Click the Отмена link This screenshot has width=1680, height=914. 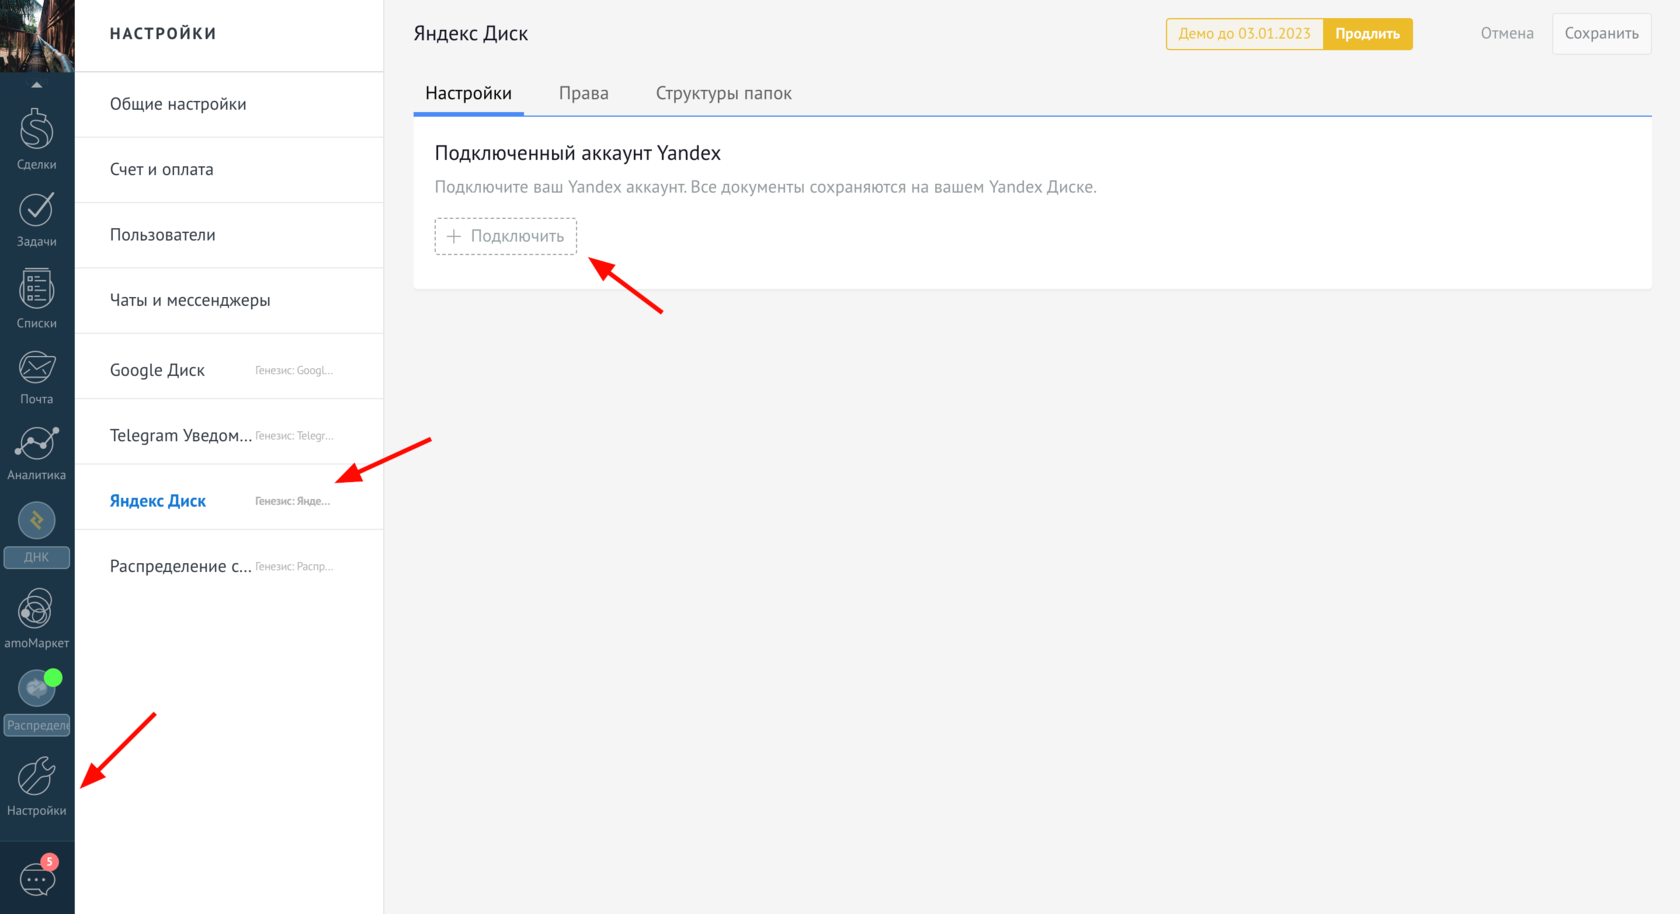coord(1507,33)
